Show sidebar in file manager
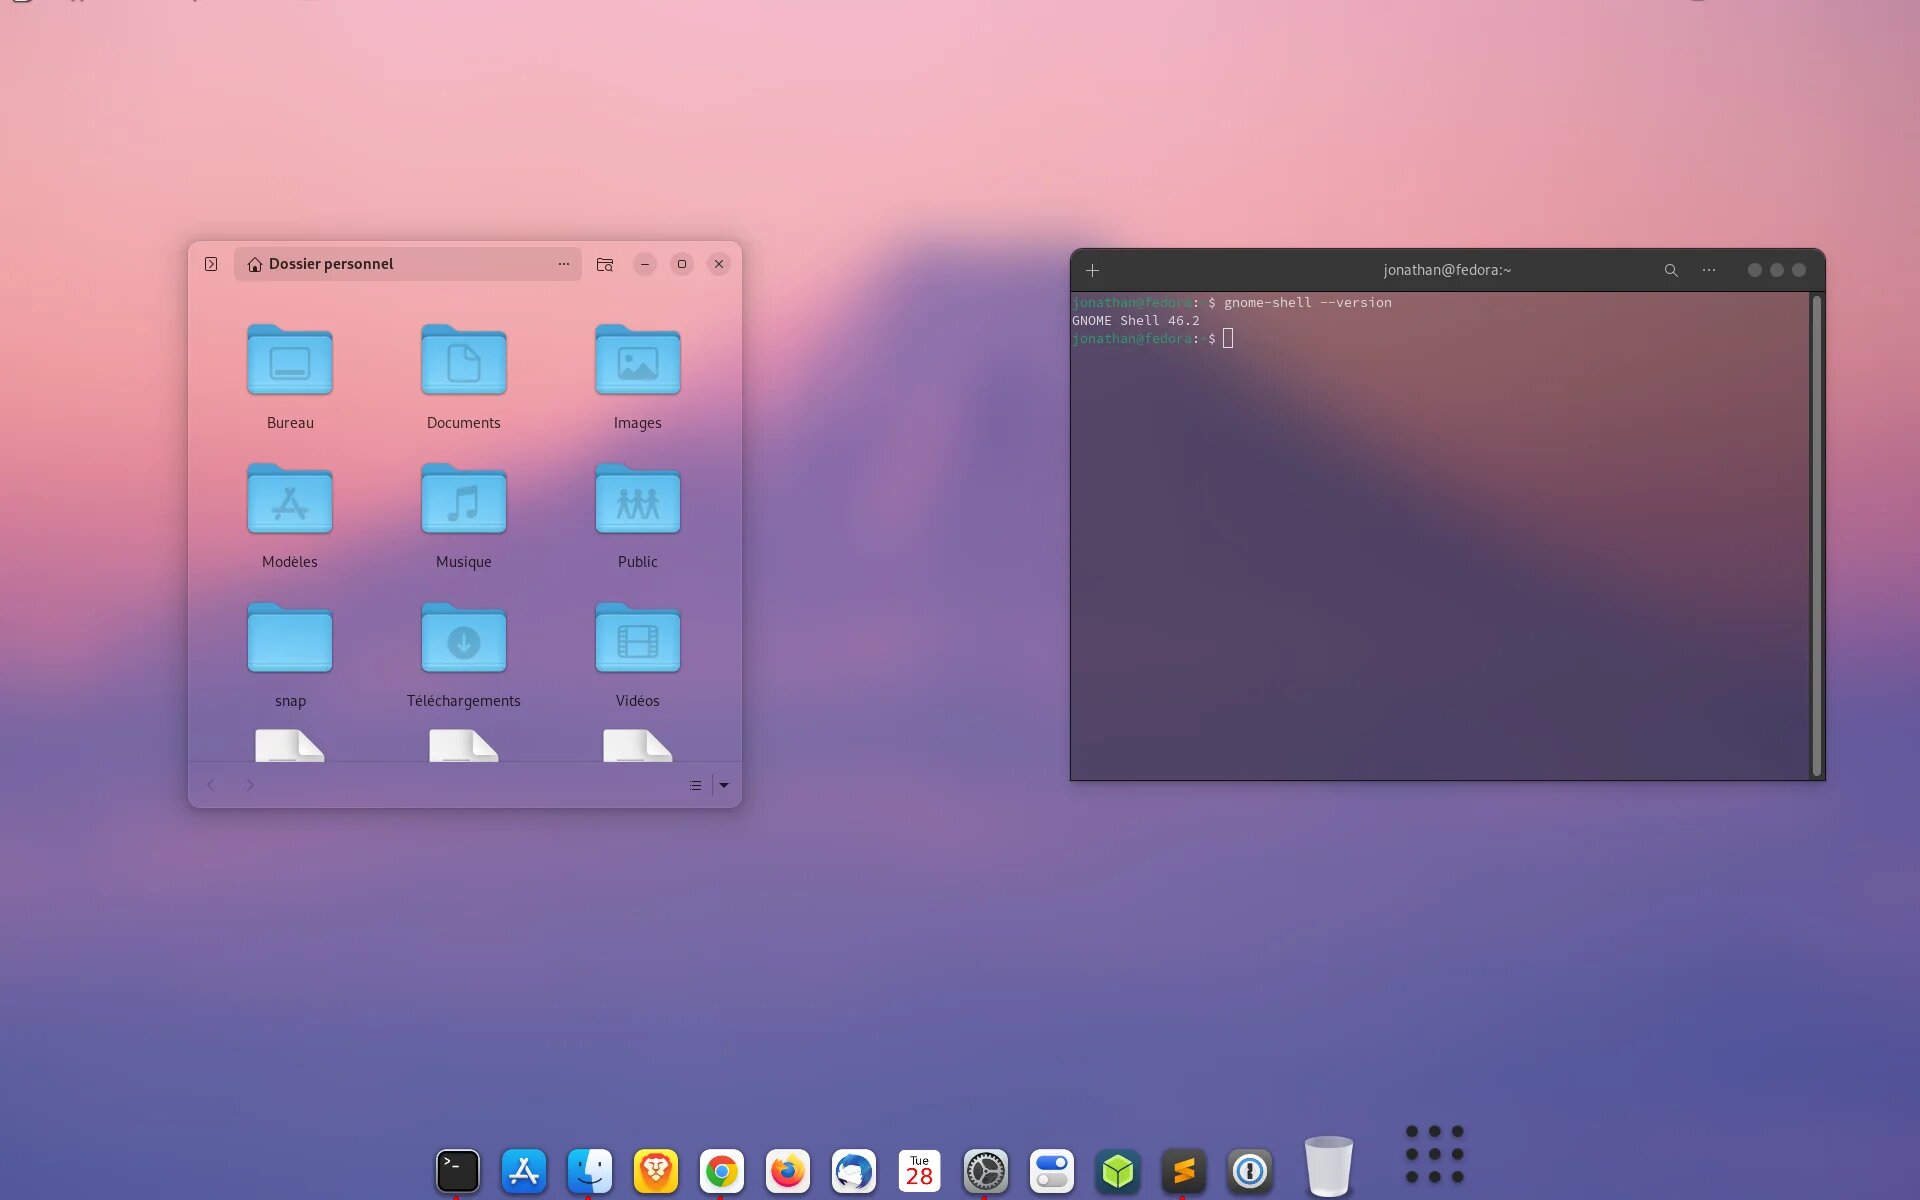 211,264
